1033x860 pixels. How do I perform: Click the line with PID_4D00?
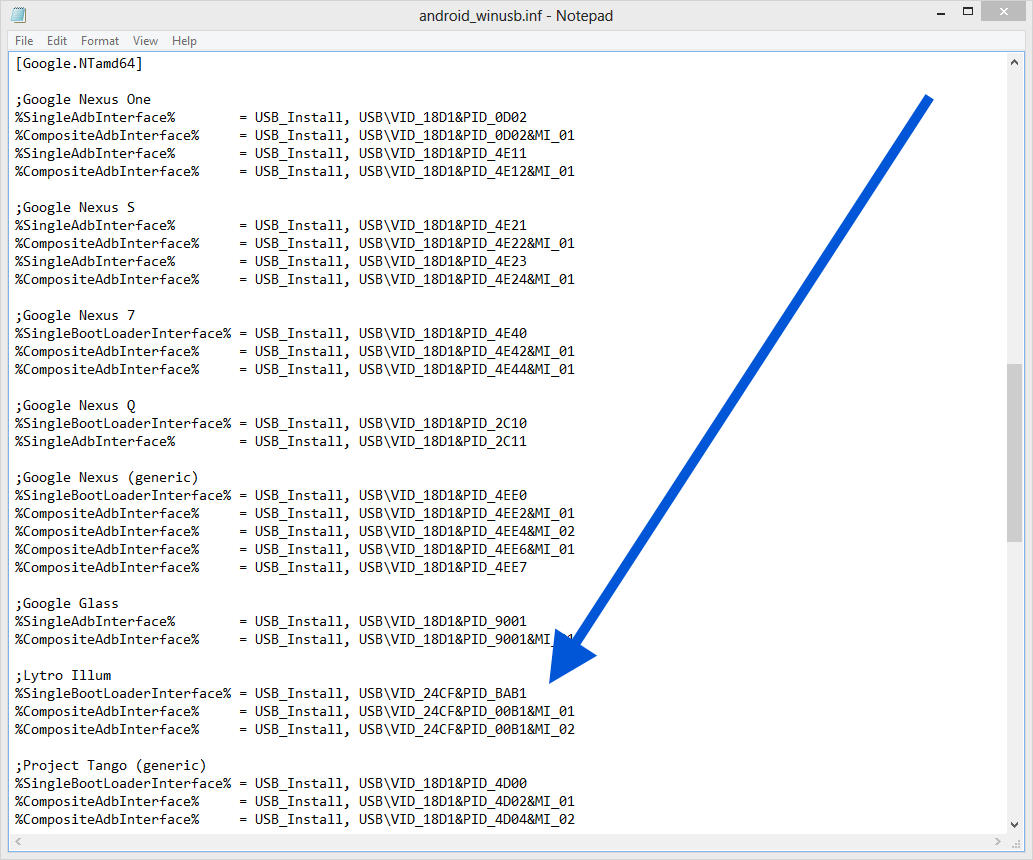click(271, 784)
